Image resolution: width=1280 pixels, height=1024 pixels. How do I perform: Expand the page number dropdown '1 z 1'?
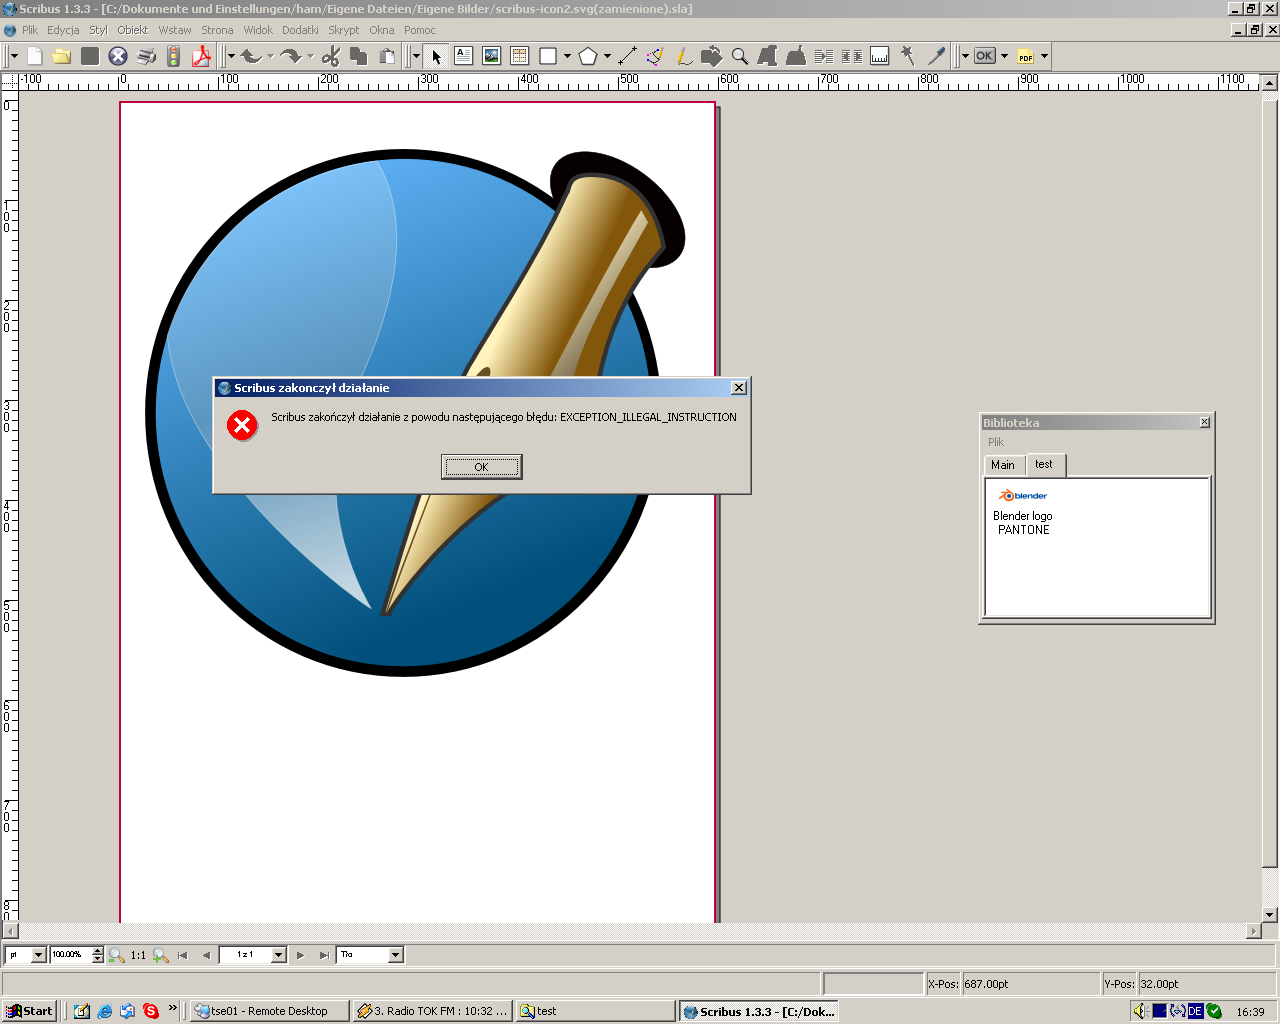pos(278,955)
